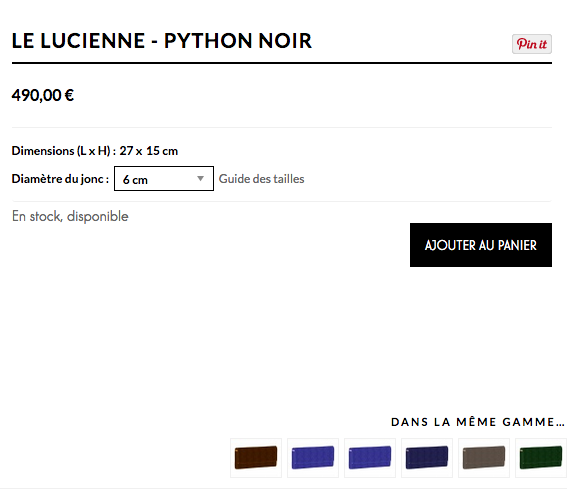Click the Diamètre du jonc label
This screenshot has width=579, height=499.
tap(60, 179)
